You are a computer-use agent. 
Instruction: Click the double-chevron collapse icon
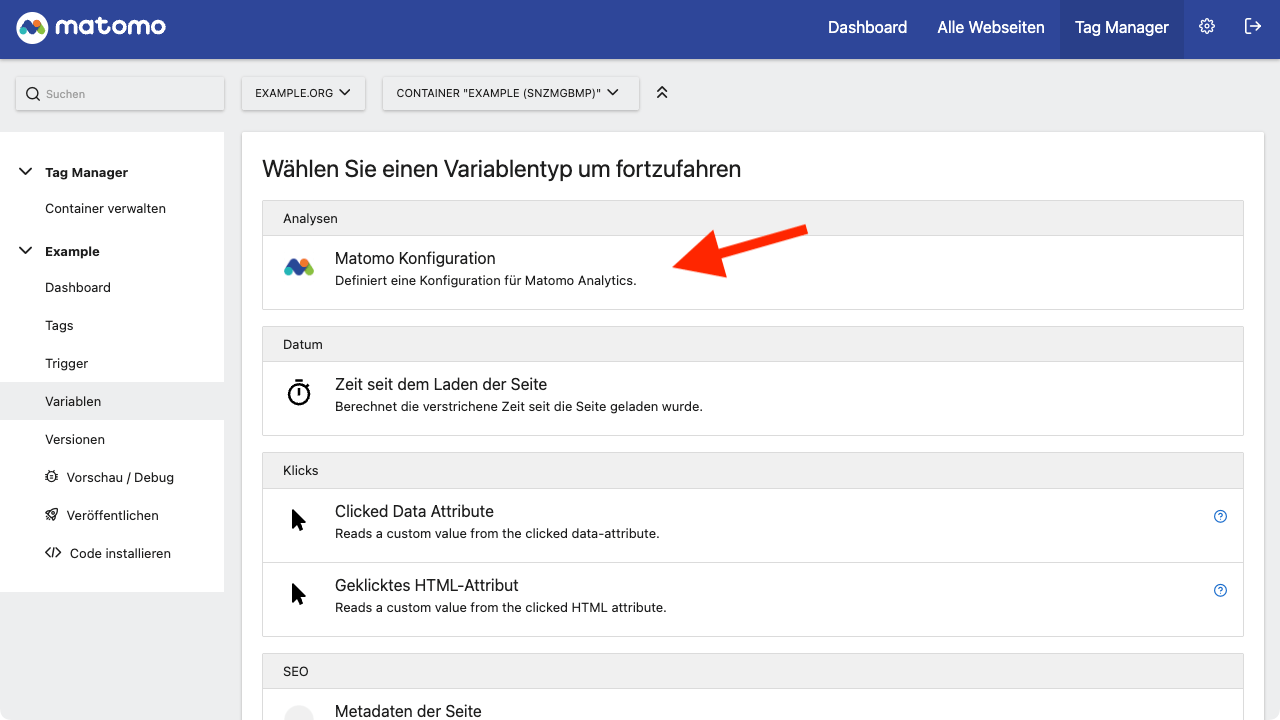coord(661,92)
